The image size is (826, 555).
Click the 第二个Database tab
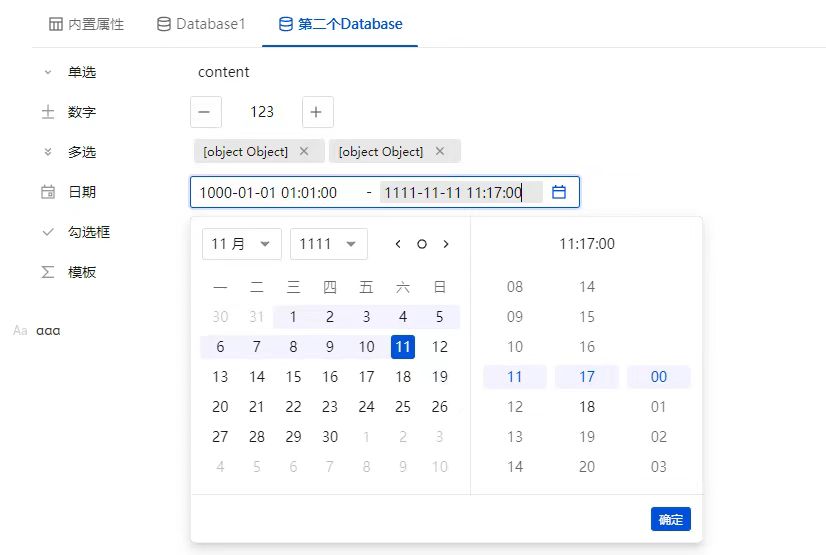pos(340,24)
